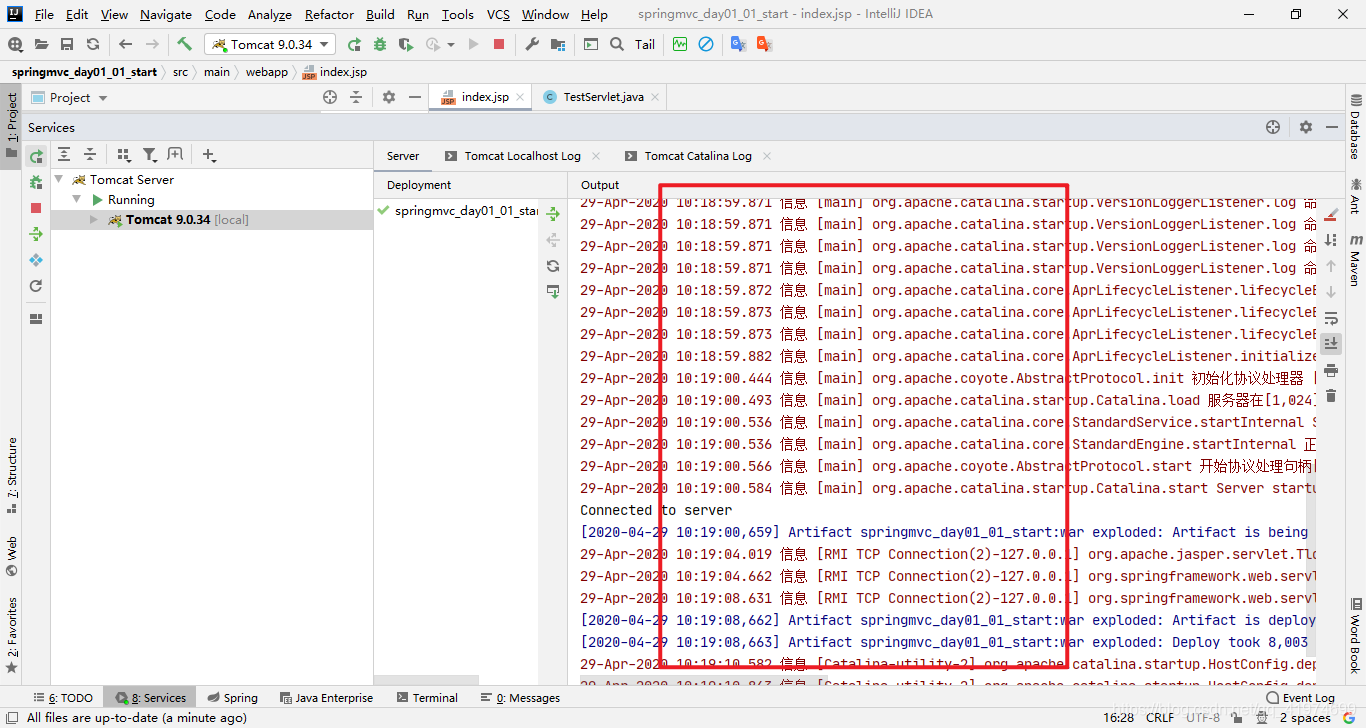Open the Tomcat 9.0.34 run configuration dropdown
1366x728 pixels.
tap(269, 44)
